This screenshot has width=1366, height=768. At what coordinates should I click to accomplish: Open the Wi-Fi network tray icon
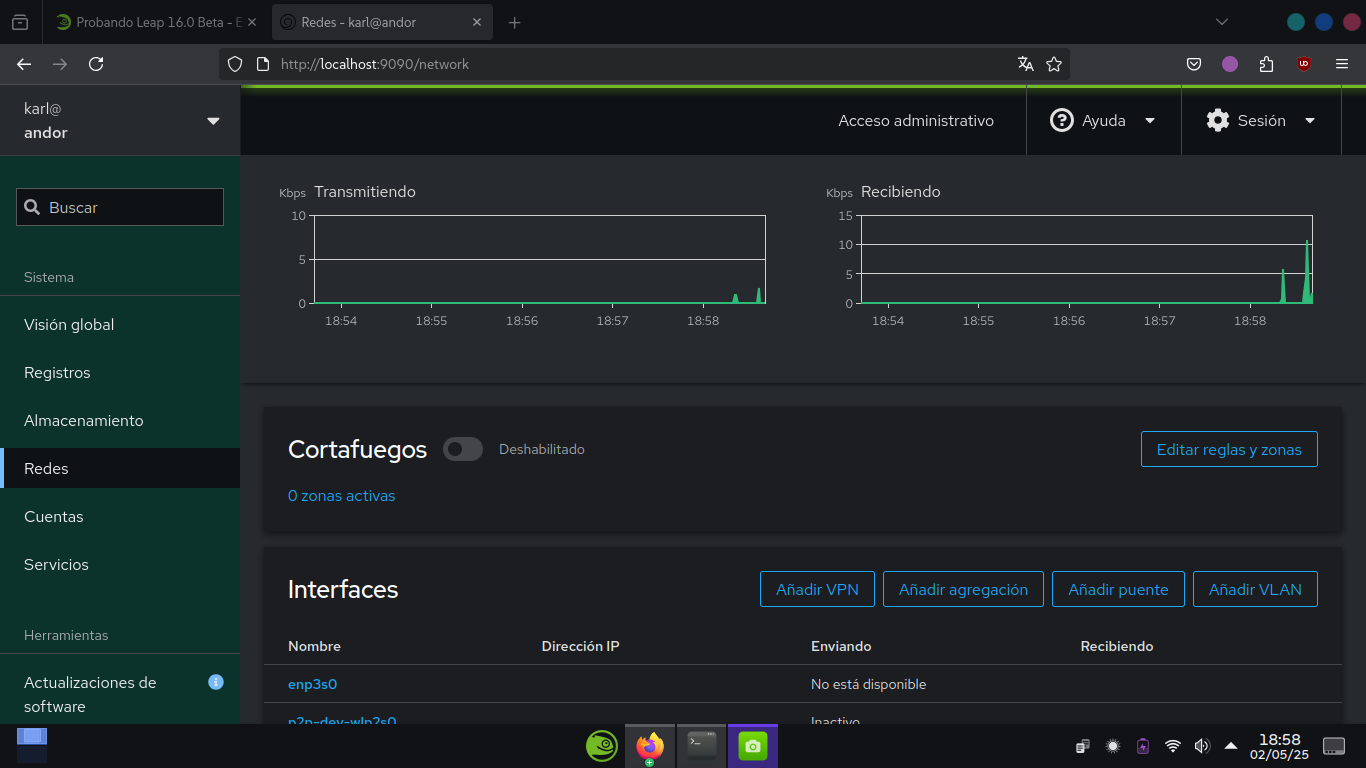tap(1173, 746)
